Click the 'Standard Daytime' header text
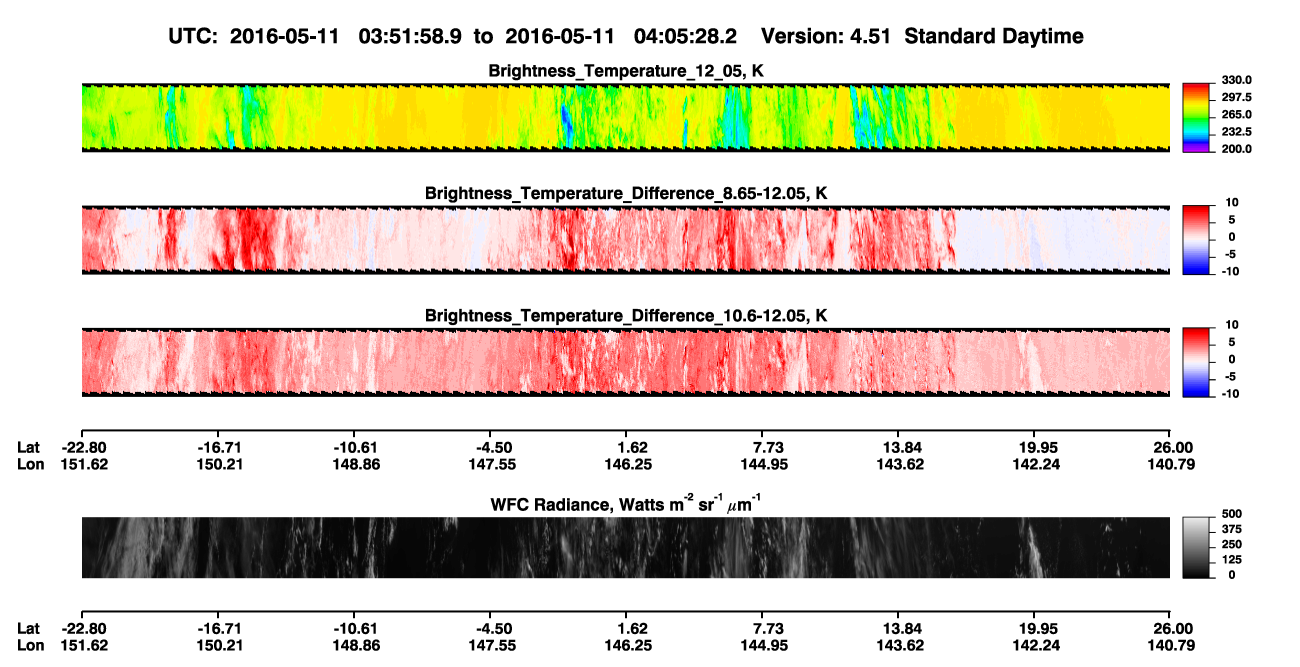The height and width of the screenshot is (667, 1300). (994, 36)
